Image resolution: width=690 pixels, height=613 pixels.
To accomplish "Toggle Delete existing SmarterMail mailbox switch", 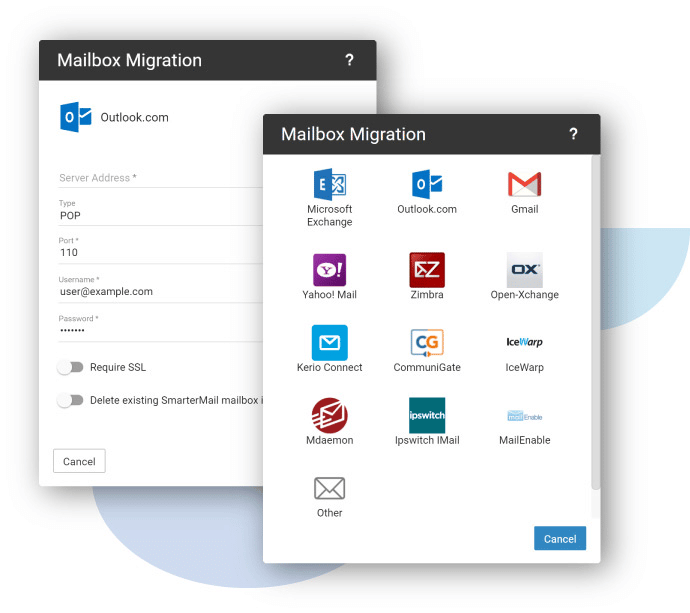I will [70, 400].
